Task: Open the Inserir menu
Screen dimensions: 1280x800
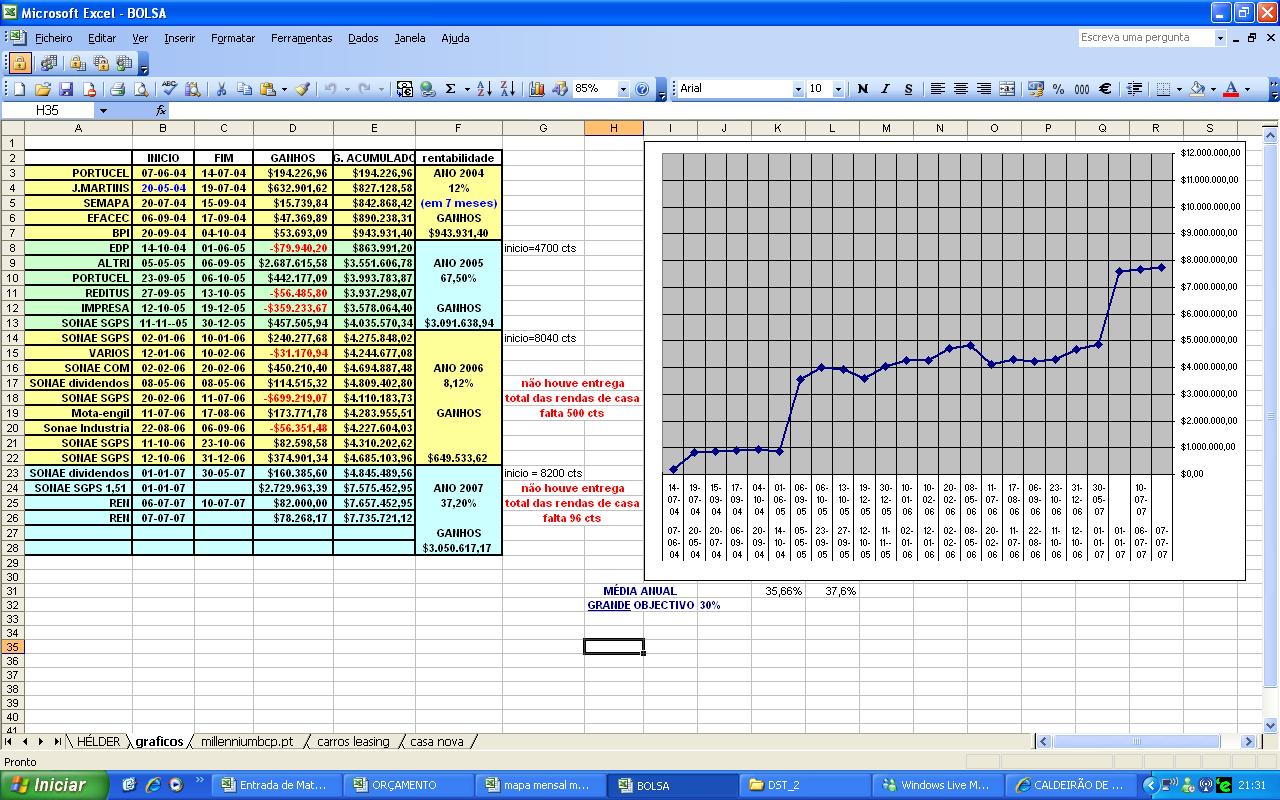Action: (x=180, y=38)
